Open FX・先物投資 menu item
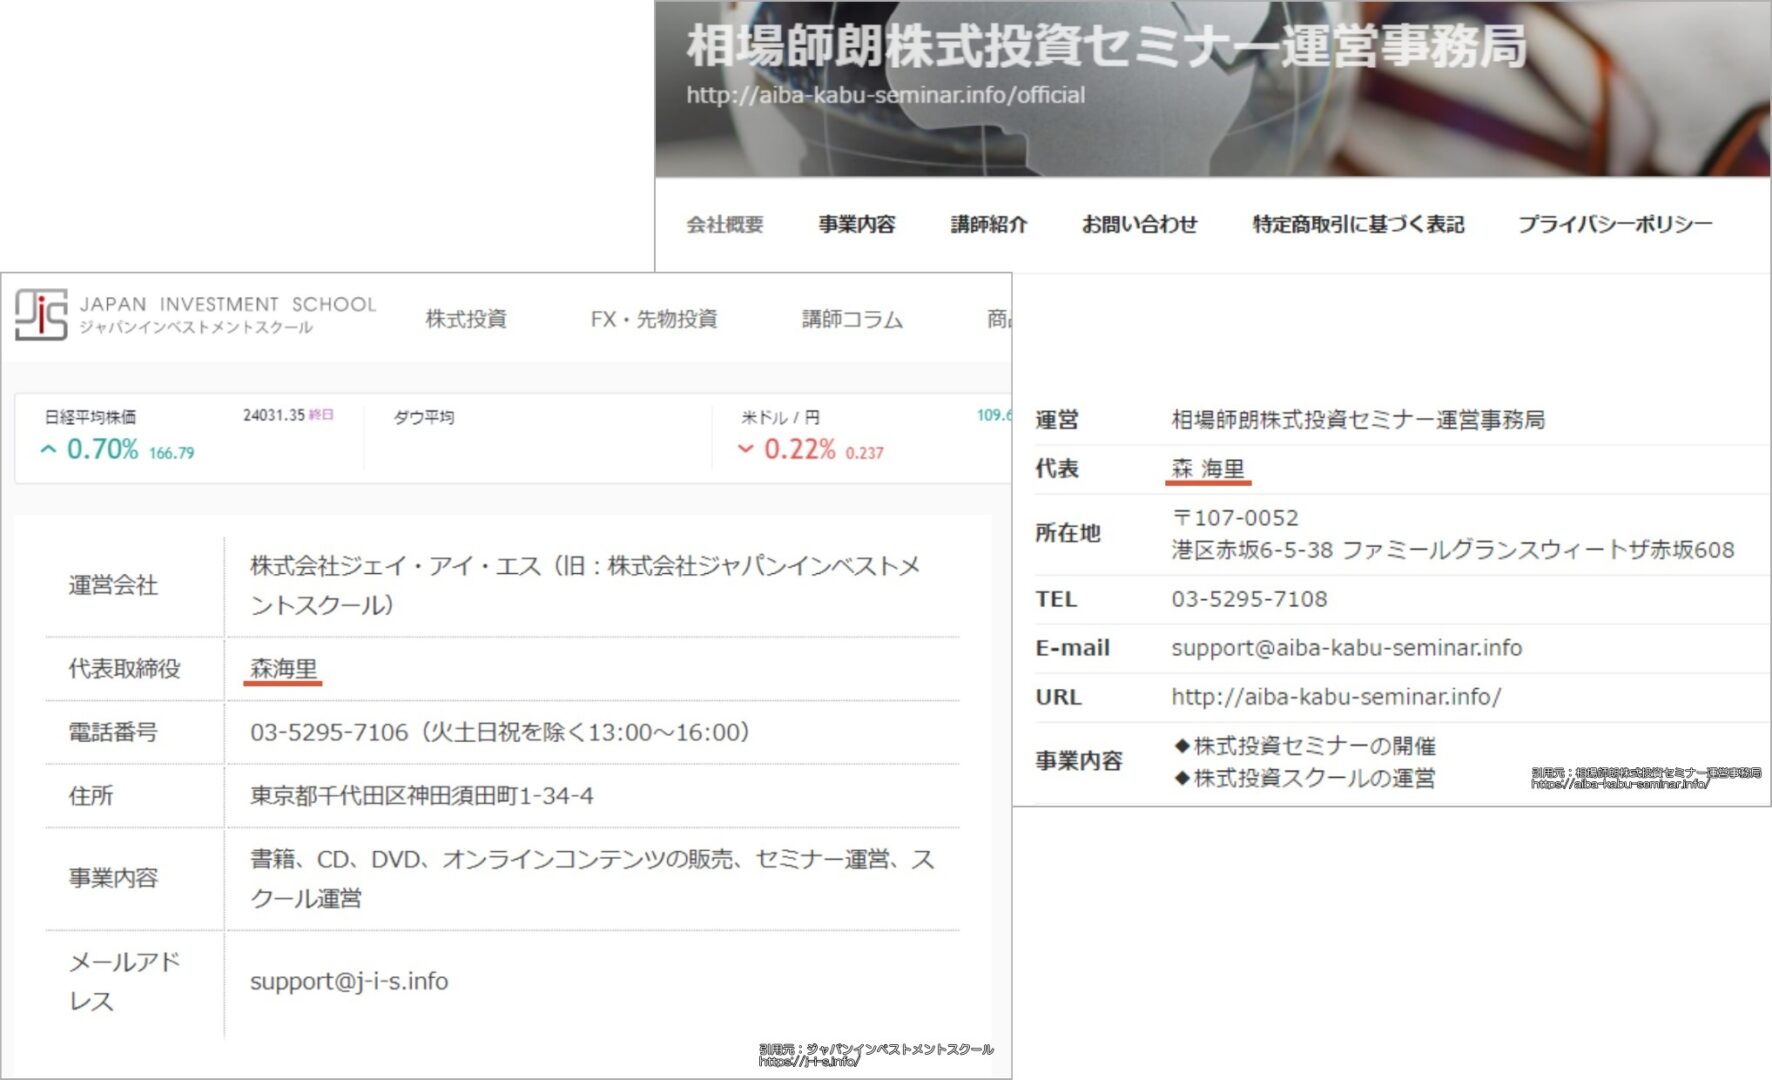1772x1080 pixels. tap(654, 319)
